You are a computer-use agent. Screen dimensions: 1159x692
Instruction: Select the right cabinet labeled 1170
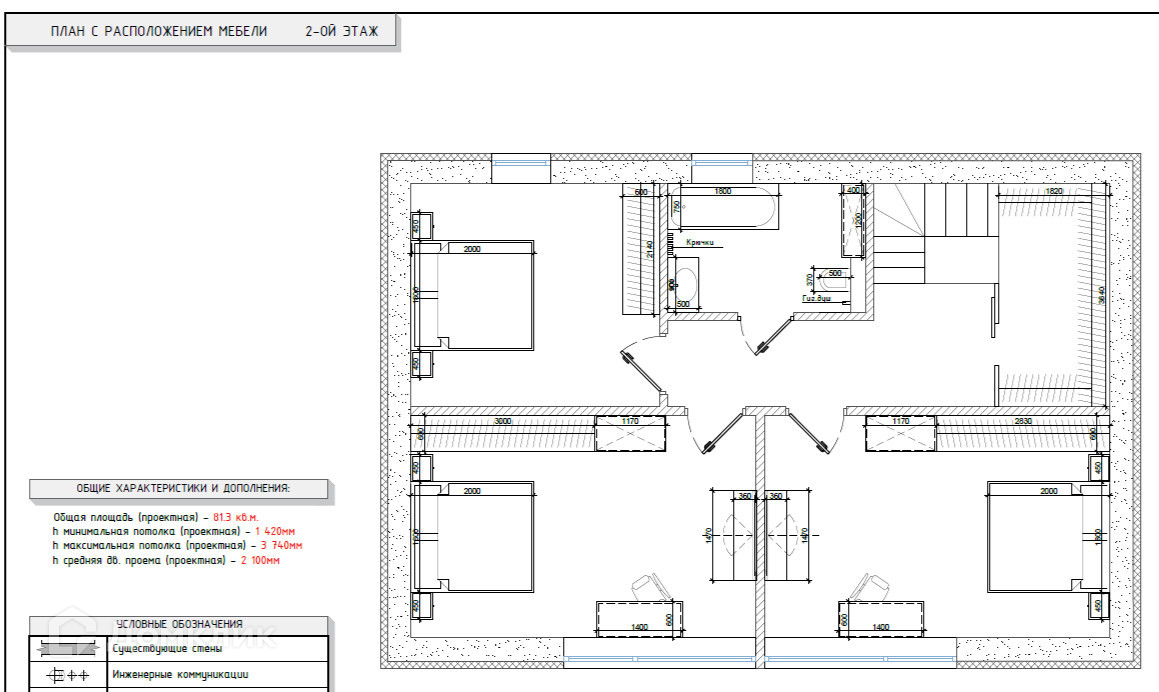(900, 433)
